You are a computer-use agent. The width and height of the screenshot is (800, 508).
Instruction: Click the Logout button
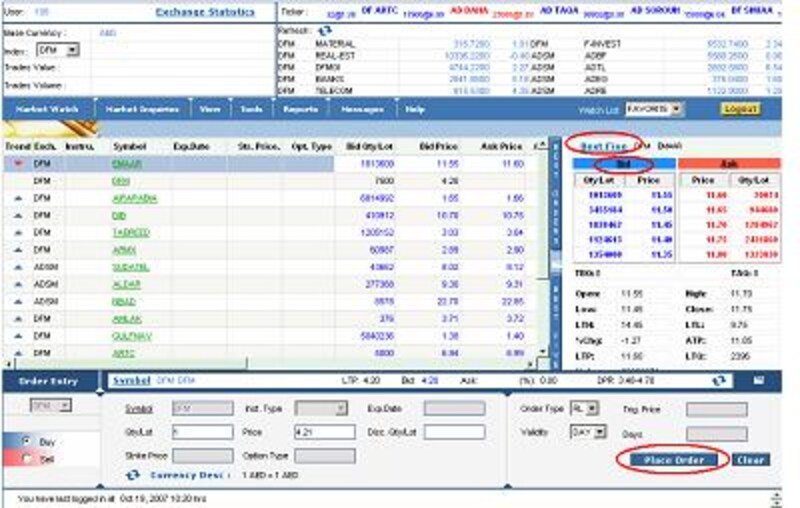pyautogui.click(x=740, y=108)
